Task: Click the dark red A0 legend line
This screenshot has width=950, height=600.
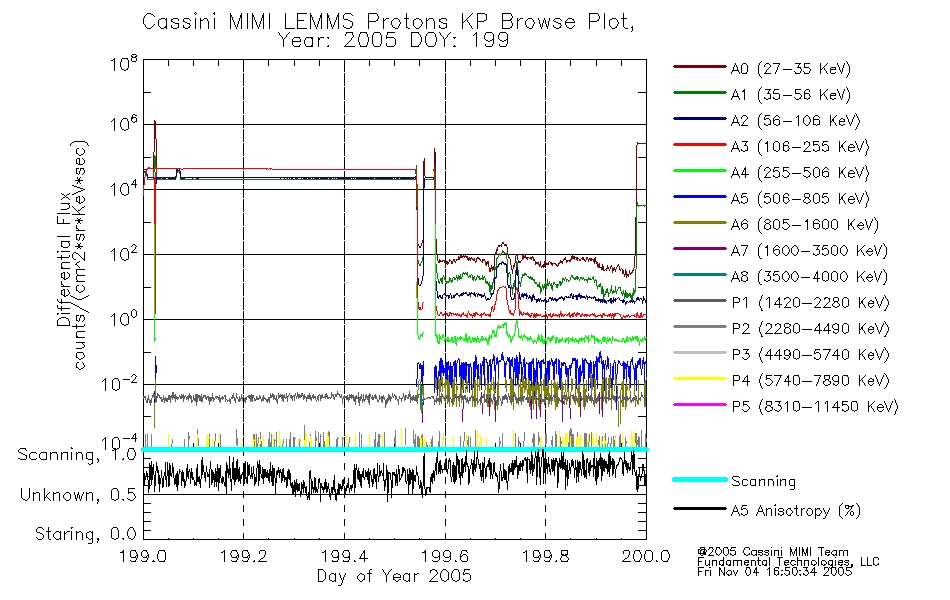Action: coord(699,67)
